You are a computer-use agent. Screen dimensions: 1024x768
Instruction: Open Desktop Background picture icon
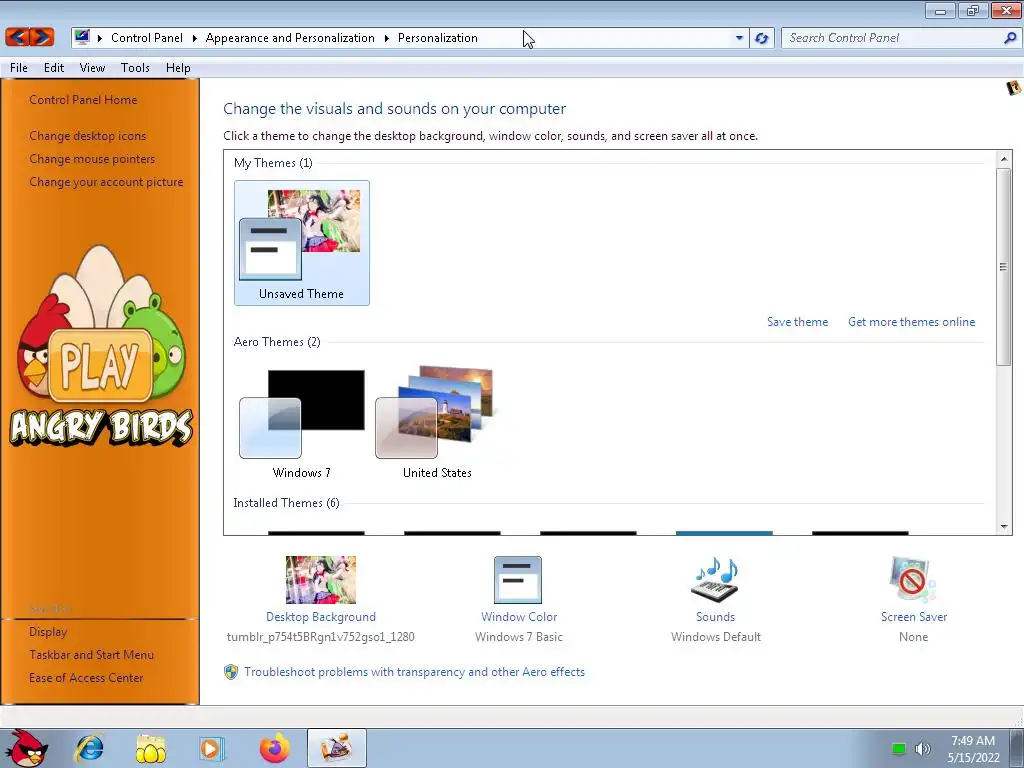pos(321,580)
